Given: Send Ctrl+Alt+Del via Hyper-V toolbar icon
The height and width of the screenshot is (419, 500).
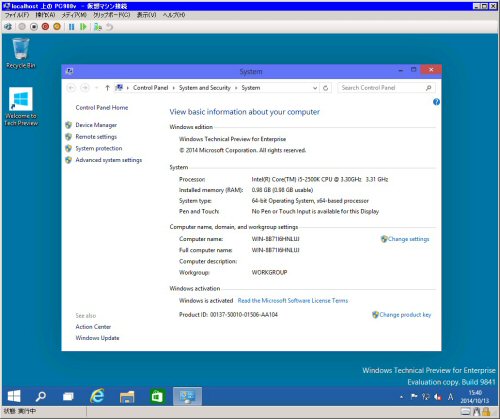Looking at the screenshot, I should 8,27.
